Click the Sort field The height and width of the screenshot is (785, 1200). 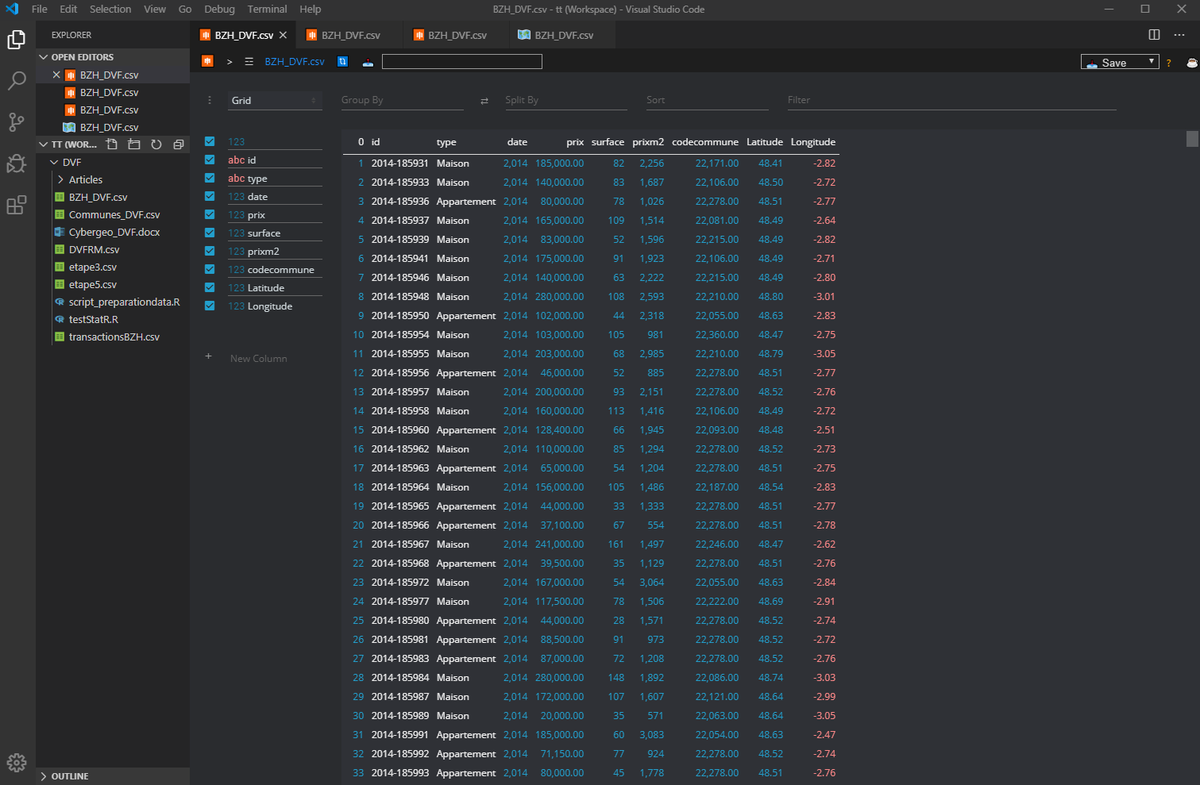pos(706,100)
